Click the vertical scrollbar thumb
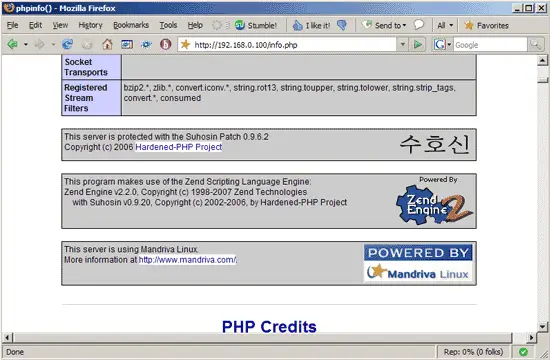Screen dimensions: 550x360 point(542,80)
